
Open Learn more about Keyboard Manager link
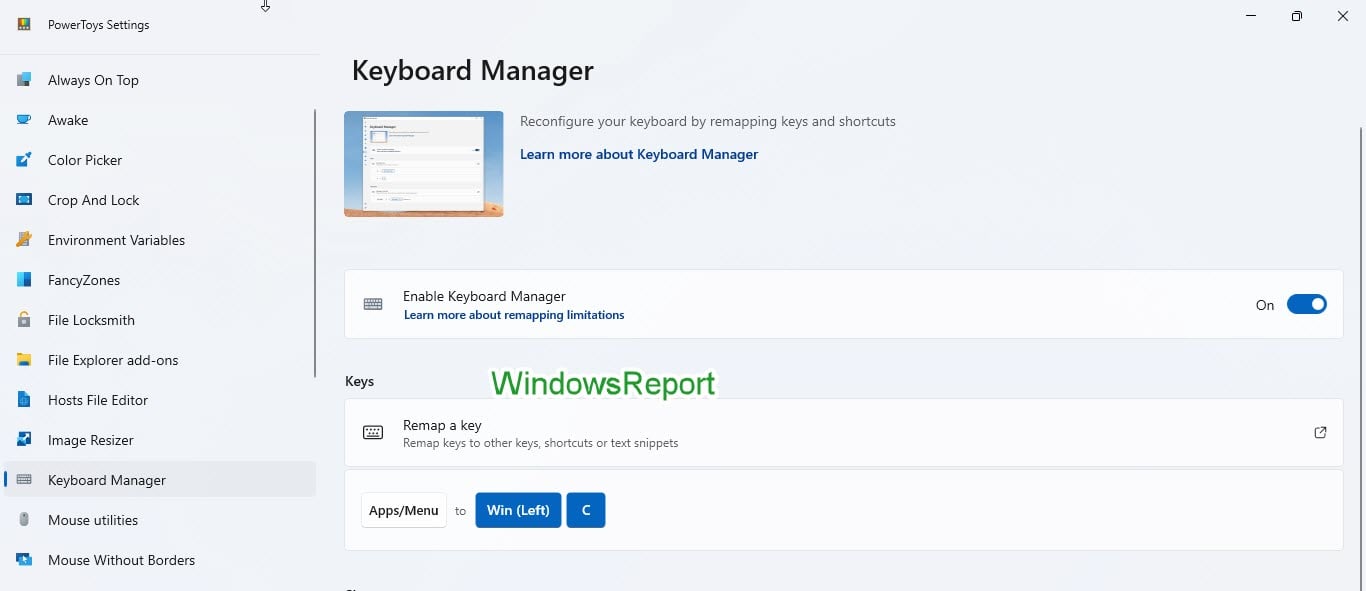(639, 154)
